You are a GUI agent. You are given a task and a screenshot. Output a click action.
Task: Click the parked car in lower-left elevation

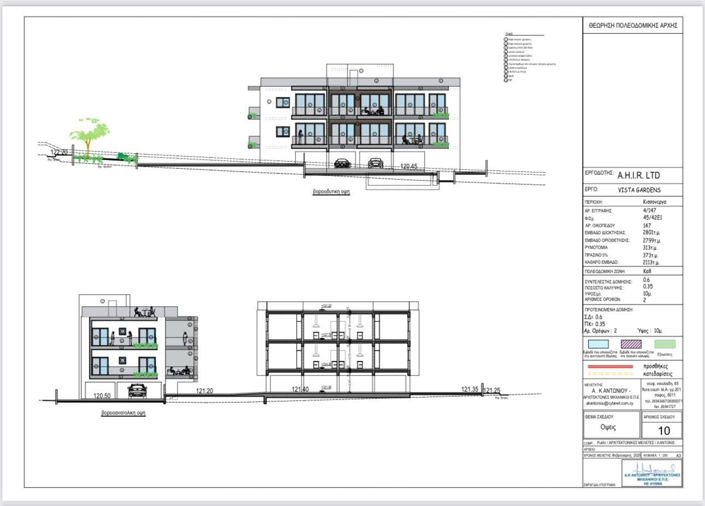pos(138,390)
